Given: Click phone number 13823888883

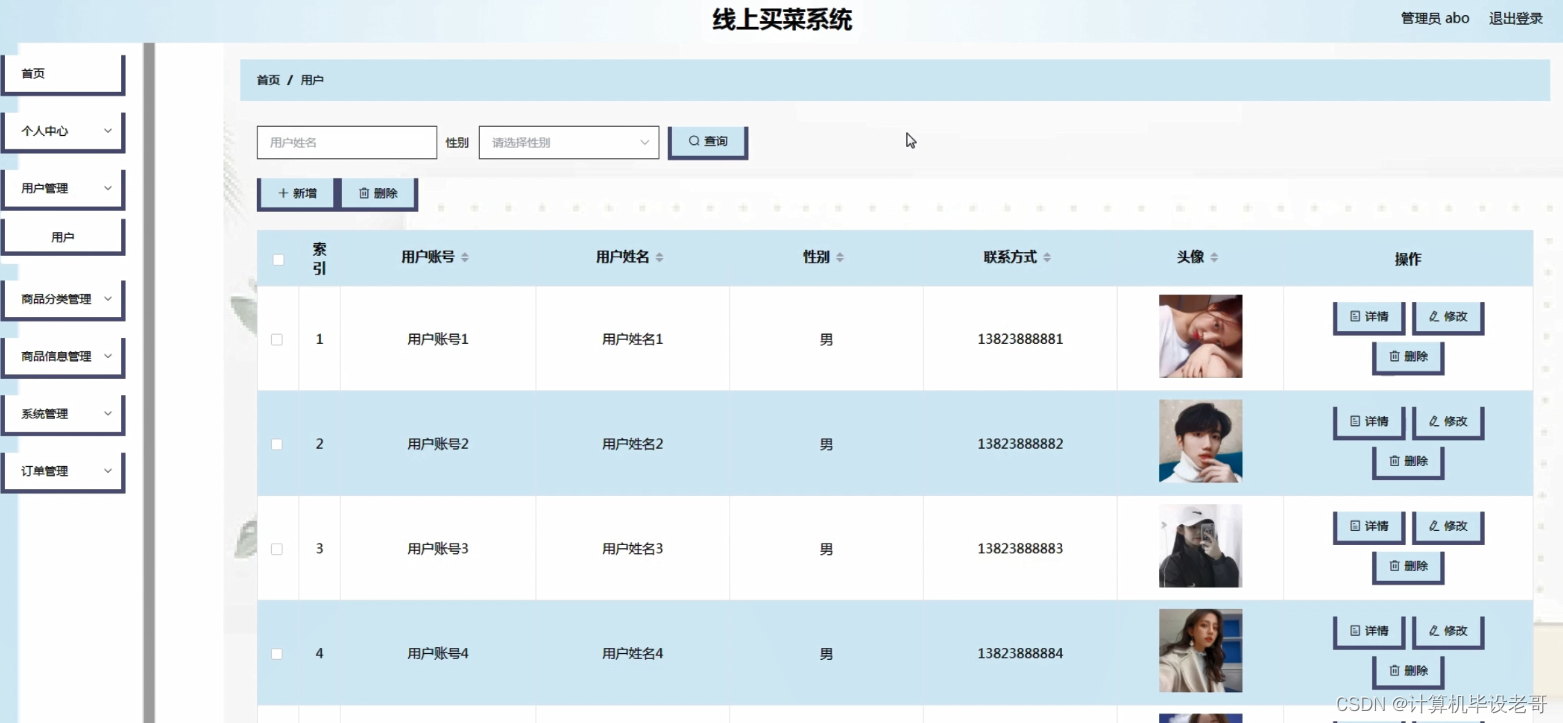Looking at the screenshot, I should pos(1020,549).
